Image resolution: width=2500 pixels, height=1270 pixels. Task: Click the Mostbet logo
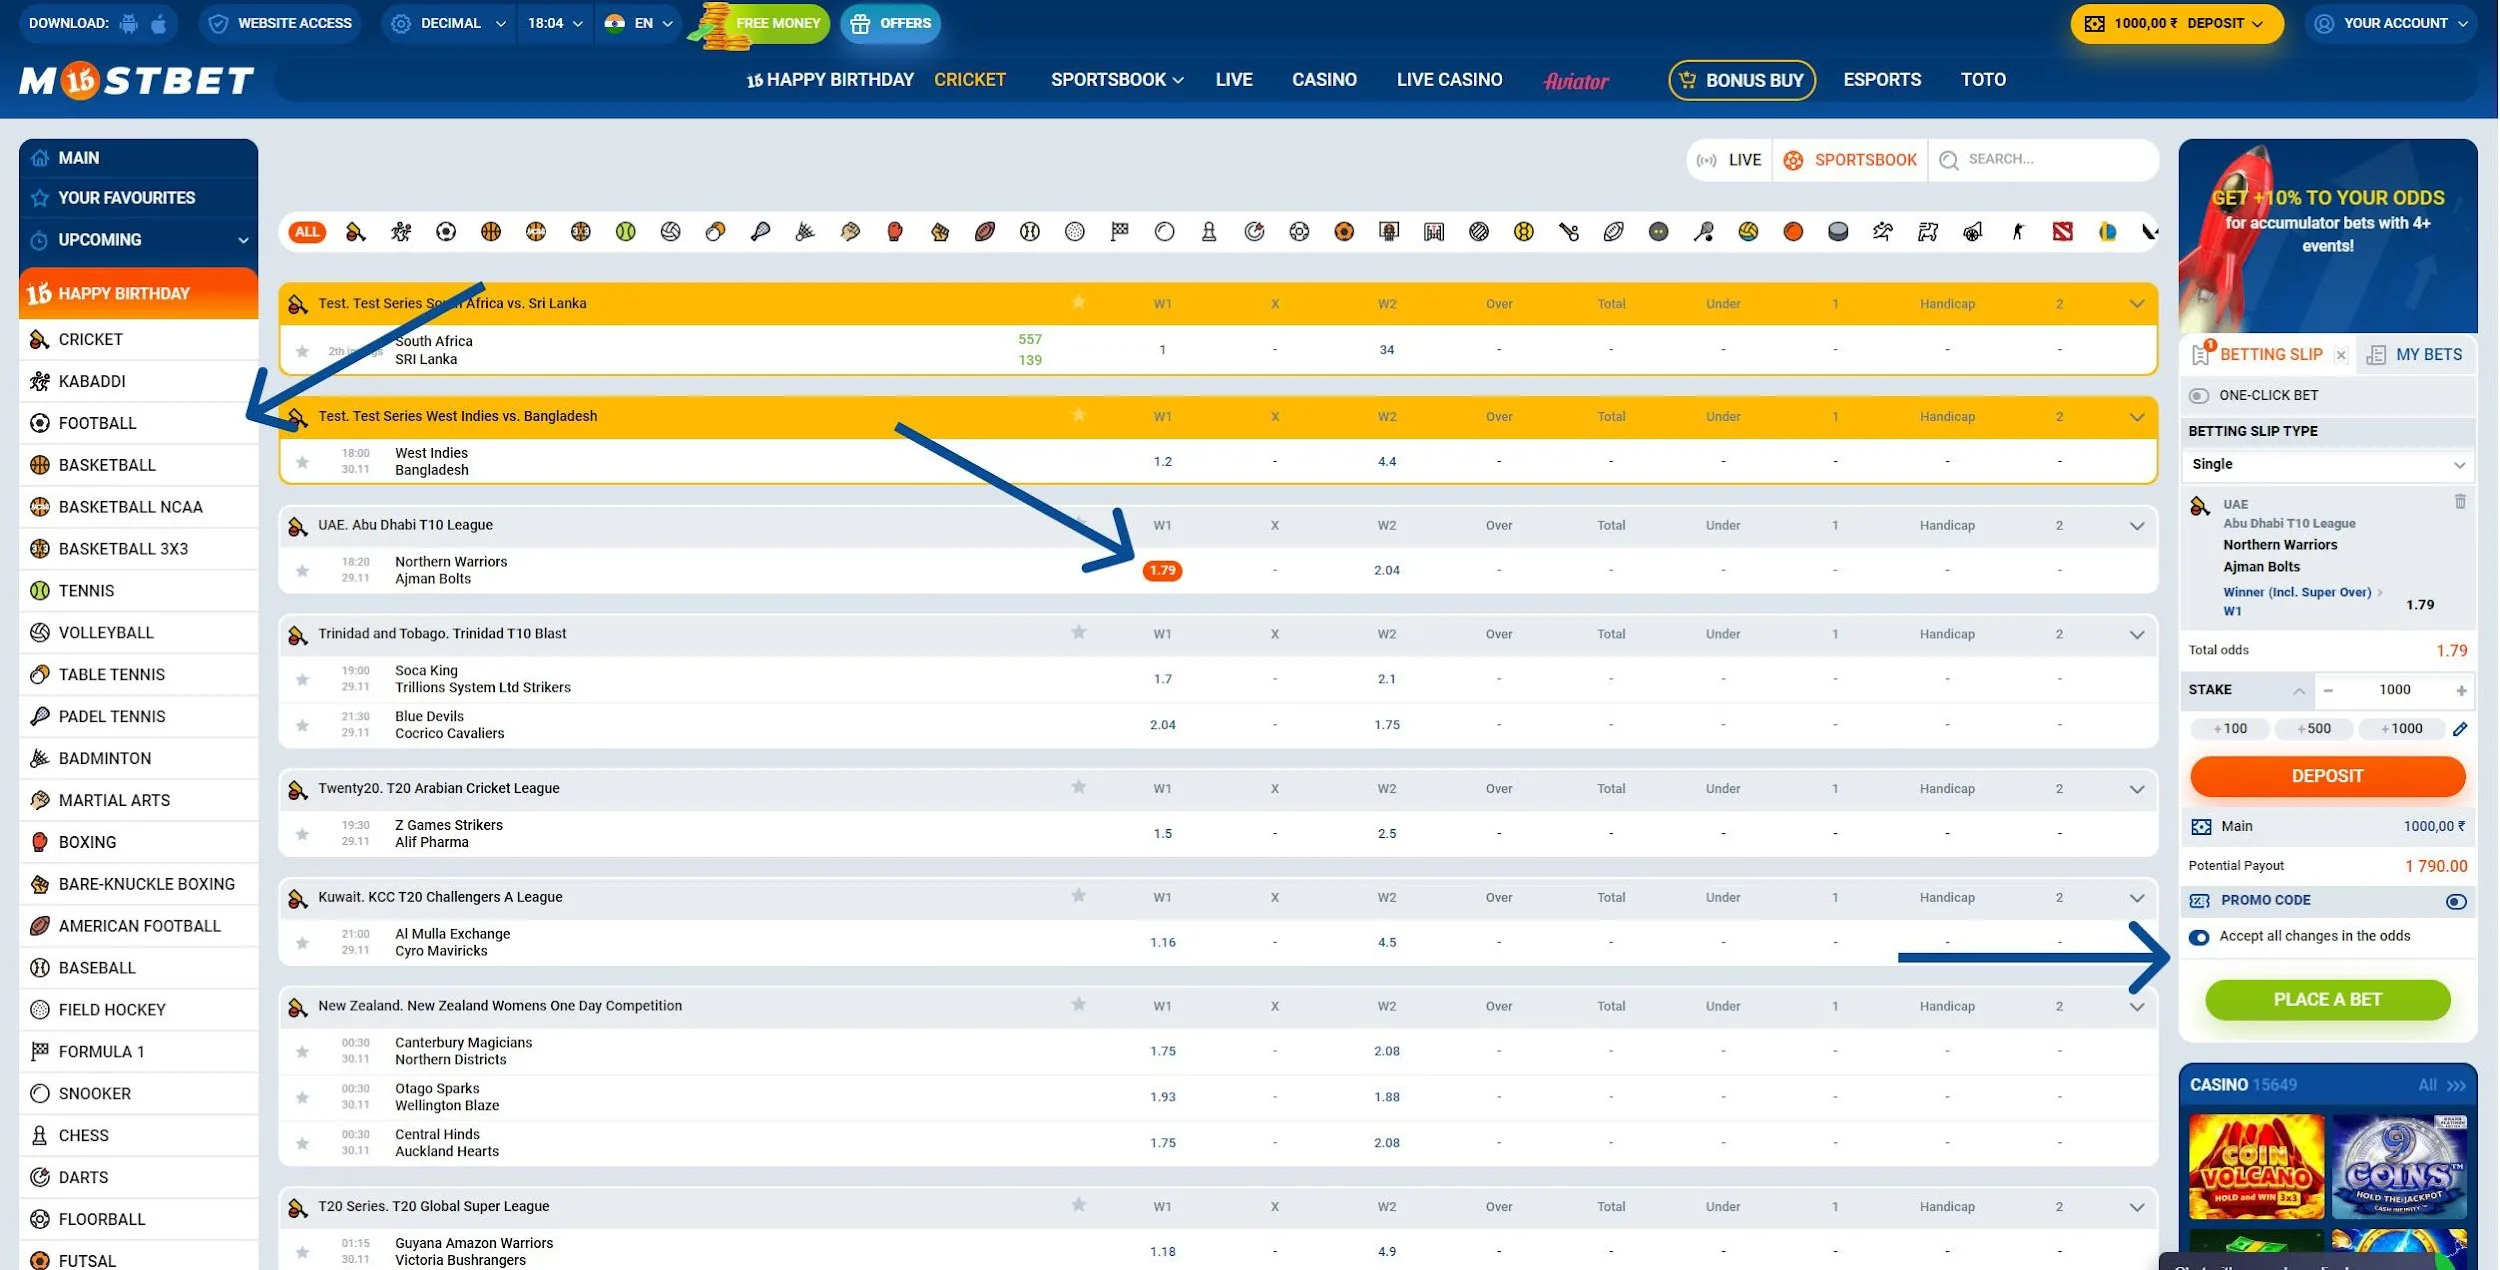pyautogui.click(x=137, y=80)
